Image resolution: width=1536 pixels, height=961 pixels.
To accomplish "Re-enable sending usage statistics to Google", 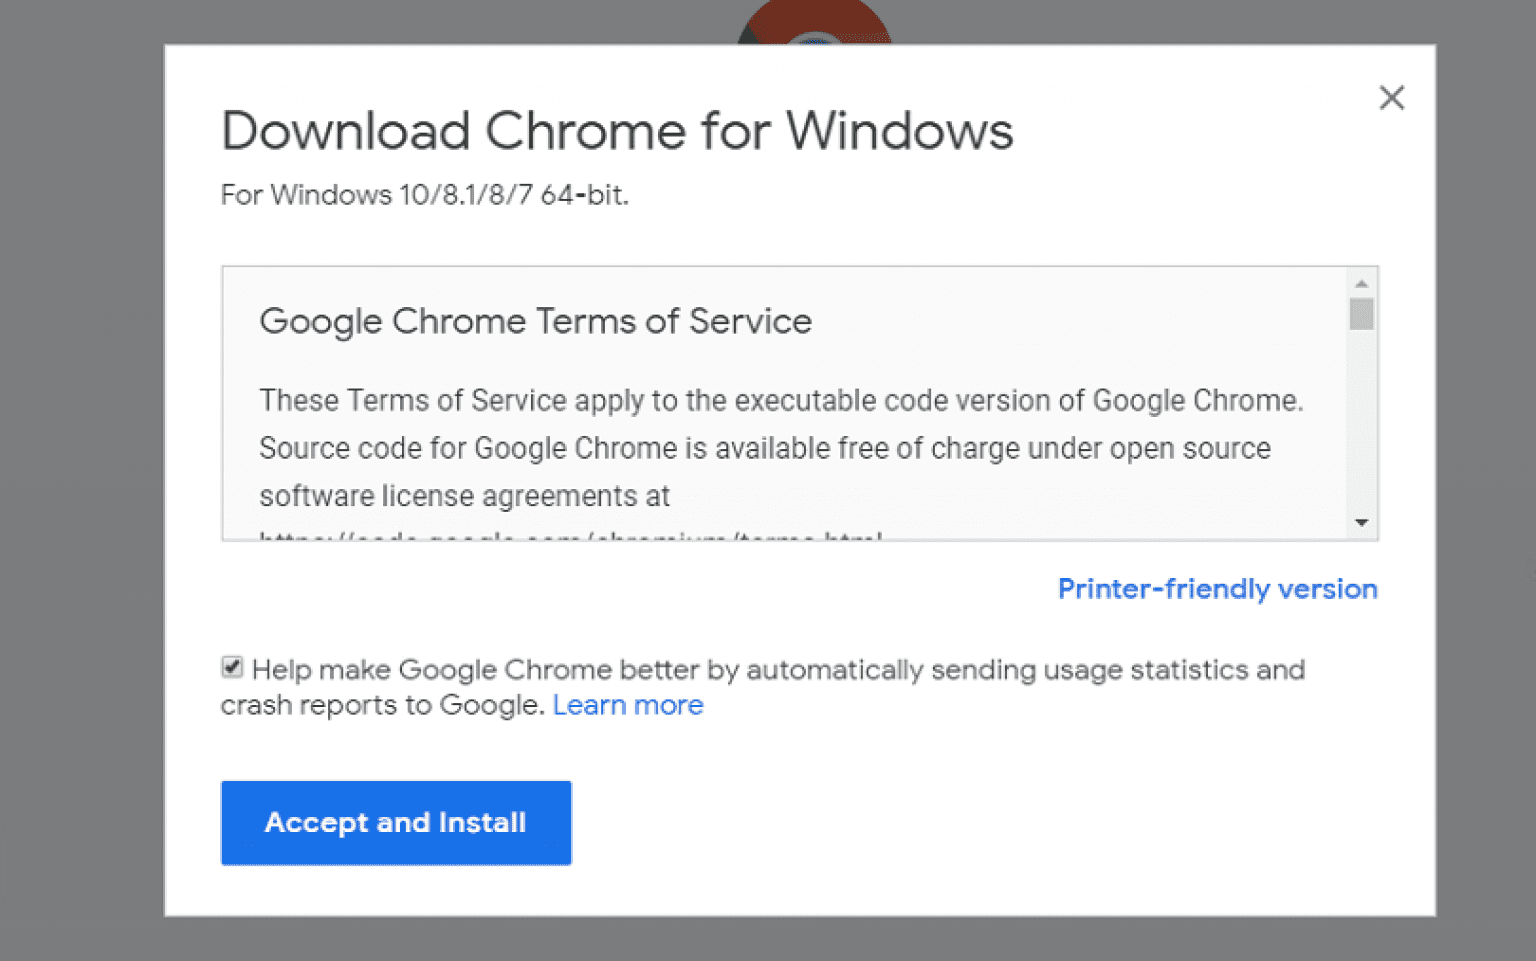I will pyautogui.click(x=231, y=667).
